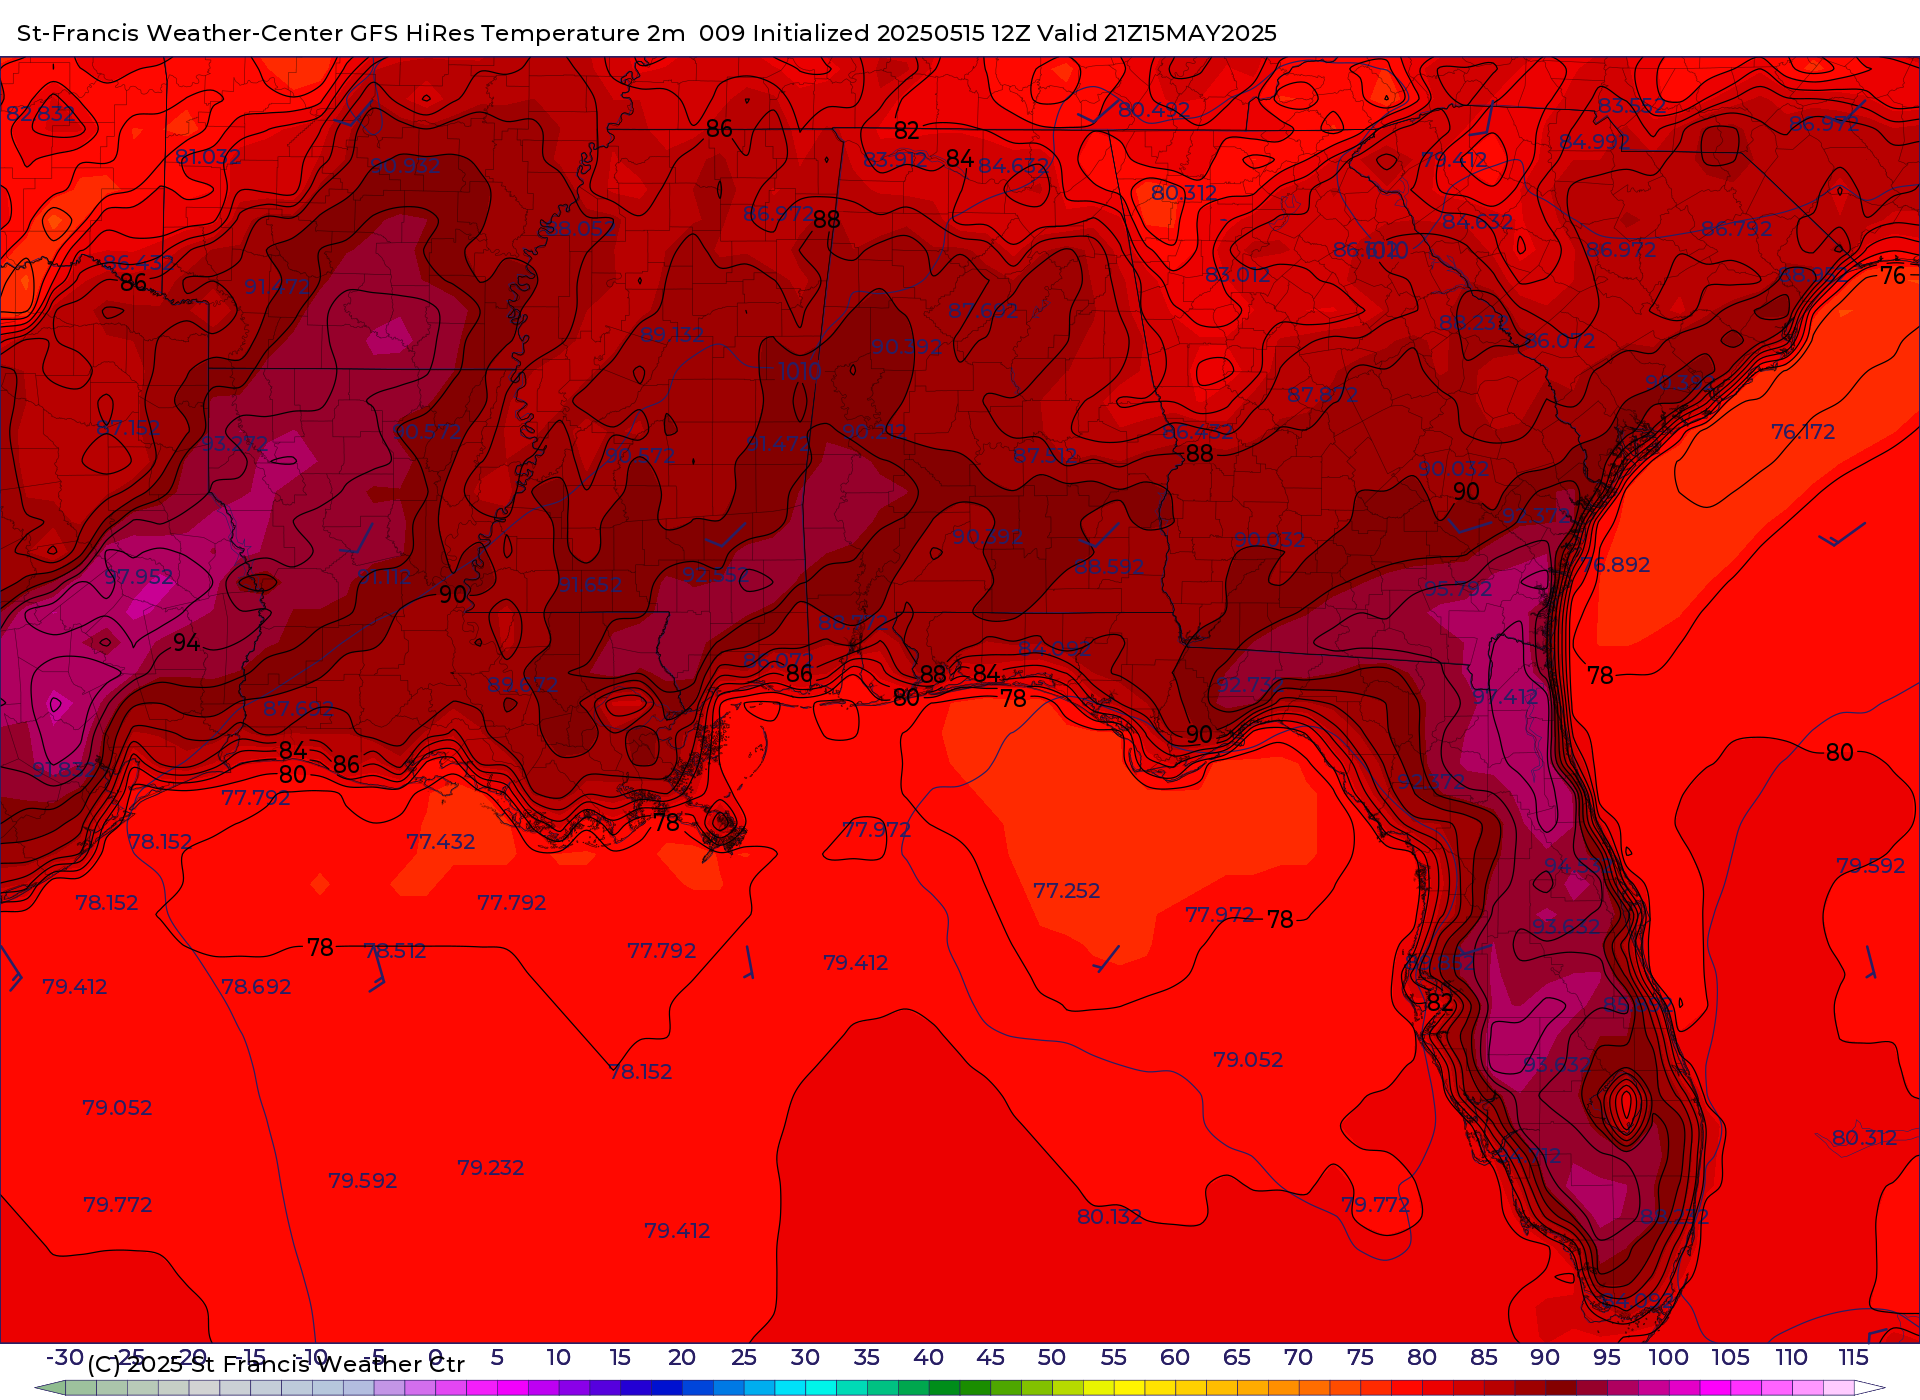Click the orange swatch under legend 70
Screen dimensions: 1920x1400
pos(1315,1388)
